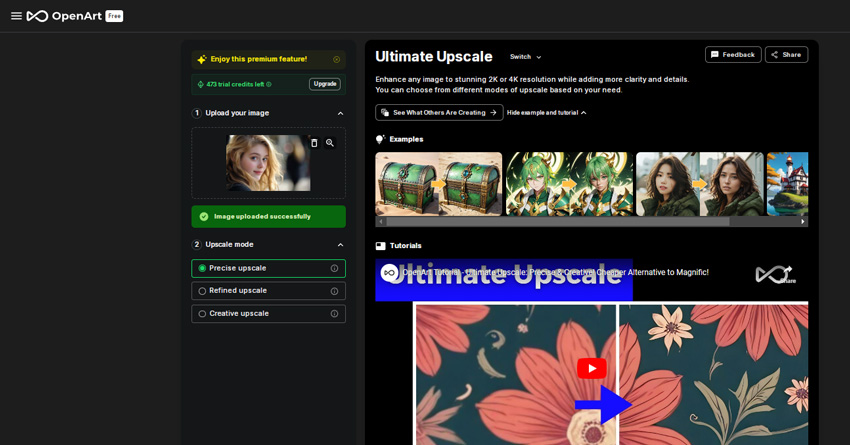Click the Free plan badge
The image size is (850, 445).
[x=114, y=16]
